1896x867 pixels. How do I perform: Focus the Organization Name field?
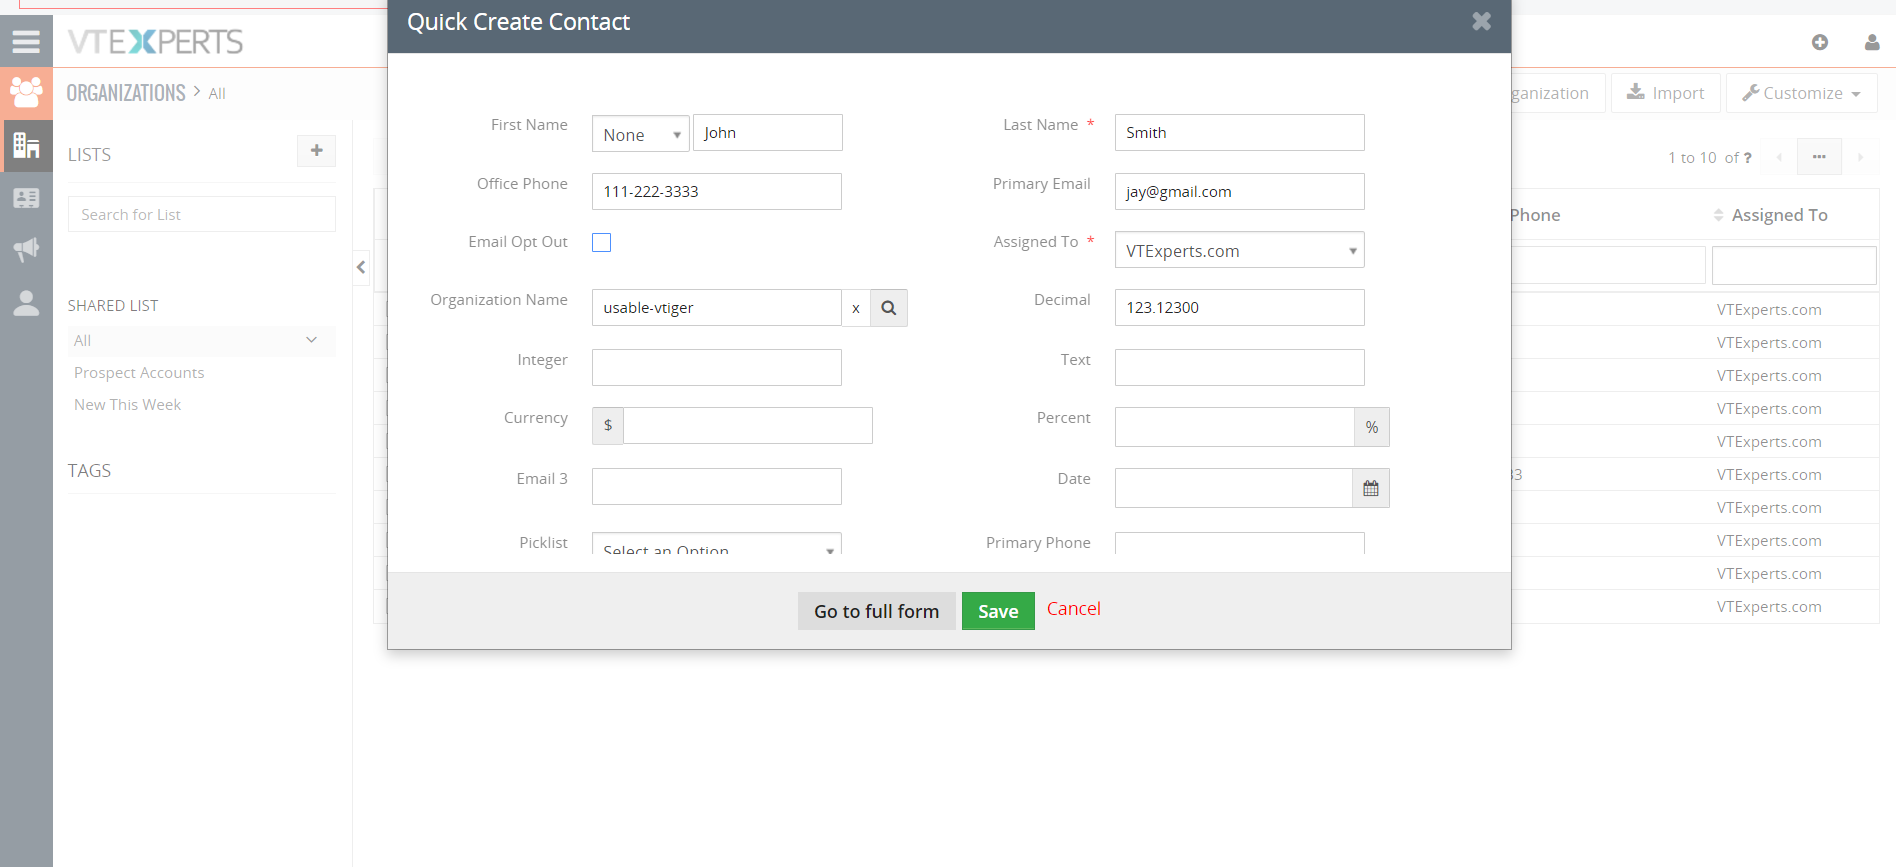point(717,308)
